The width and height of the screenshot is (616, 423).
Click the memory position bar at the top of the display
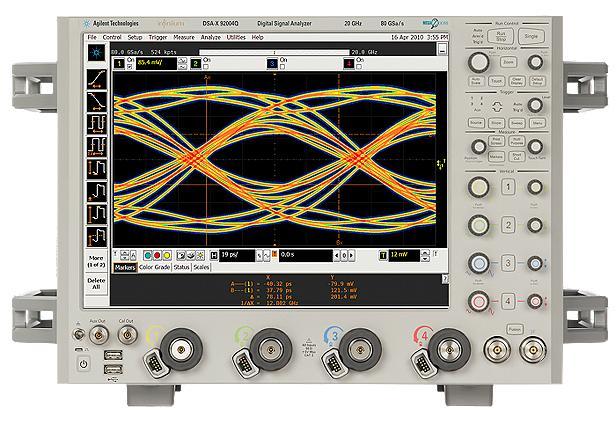click(x=274, y=52)
